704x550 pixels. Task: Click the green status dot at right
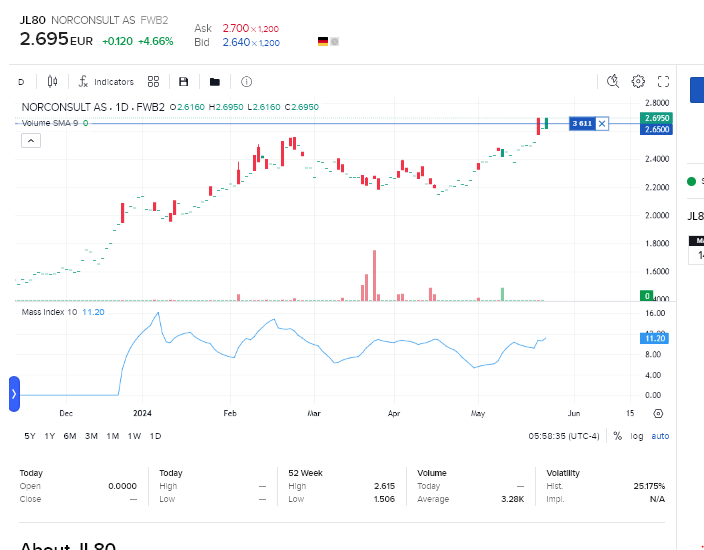pos(691,181)
